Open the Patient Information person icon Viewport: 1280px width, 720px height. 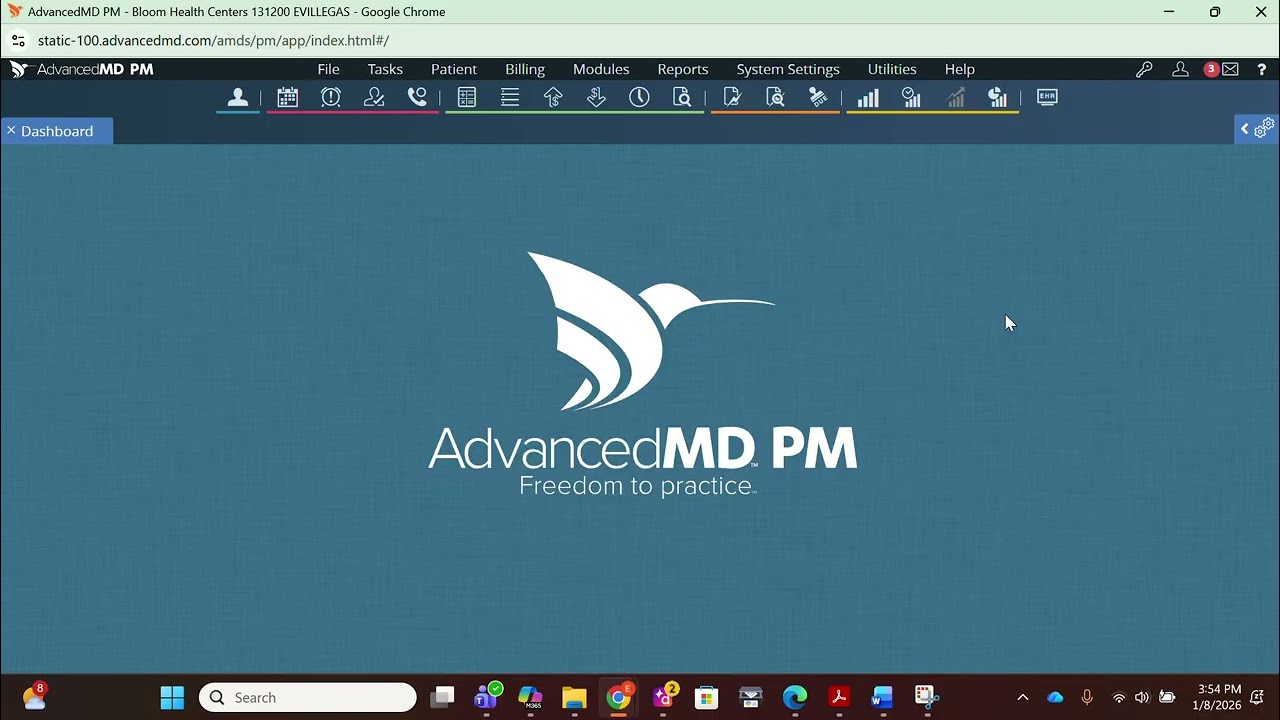click(238, 97)
